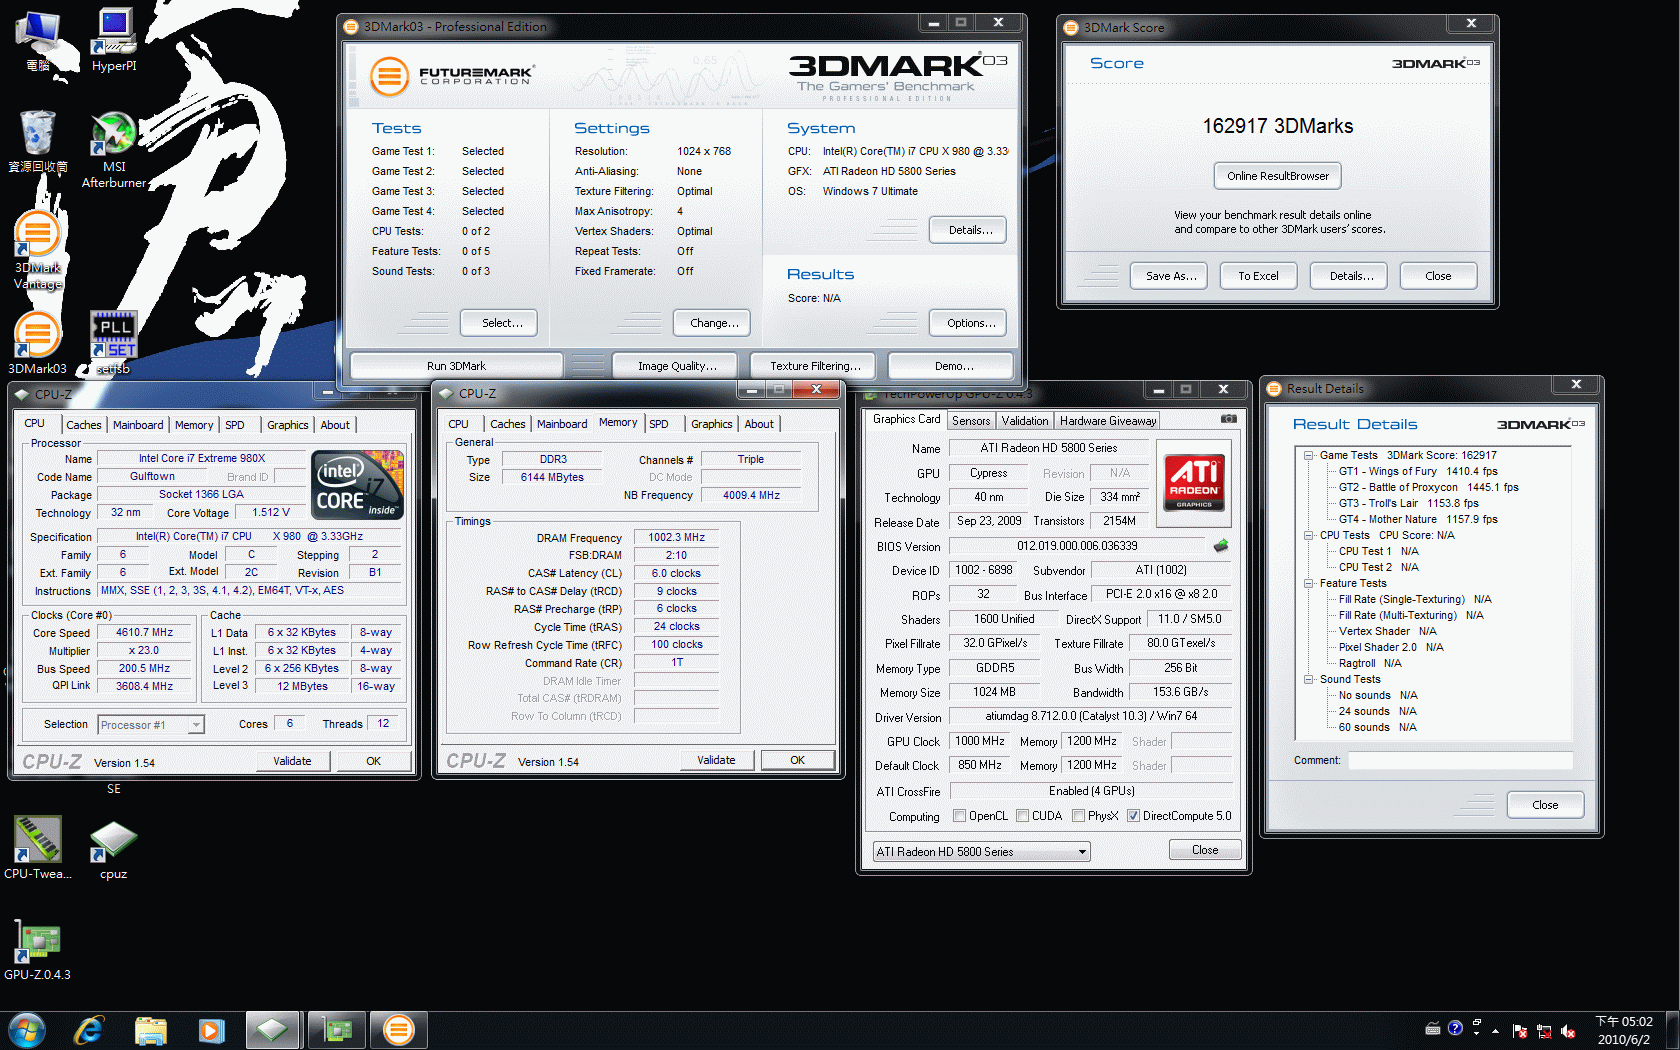Open Internet Explorer from taskbar
The height and width of the screenshot is (1050, 1680).
[89, 1030]
